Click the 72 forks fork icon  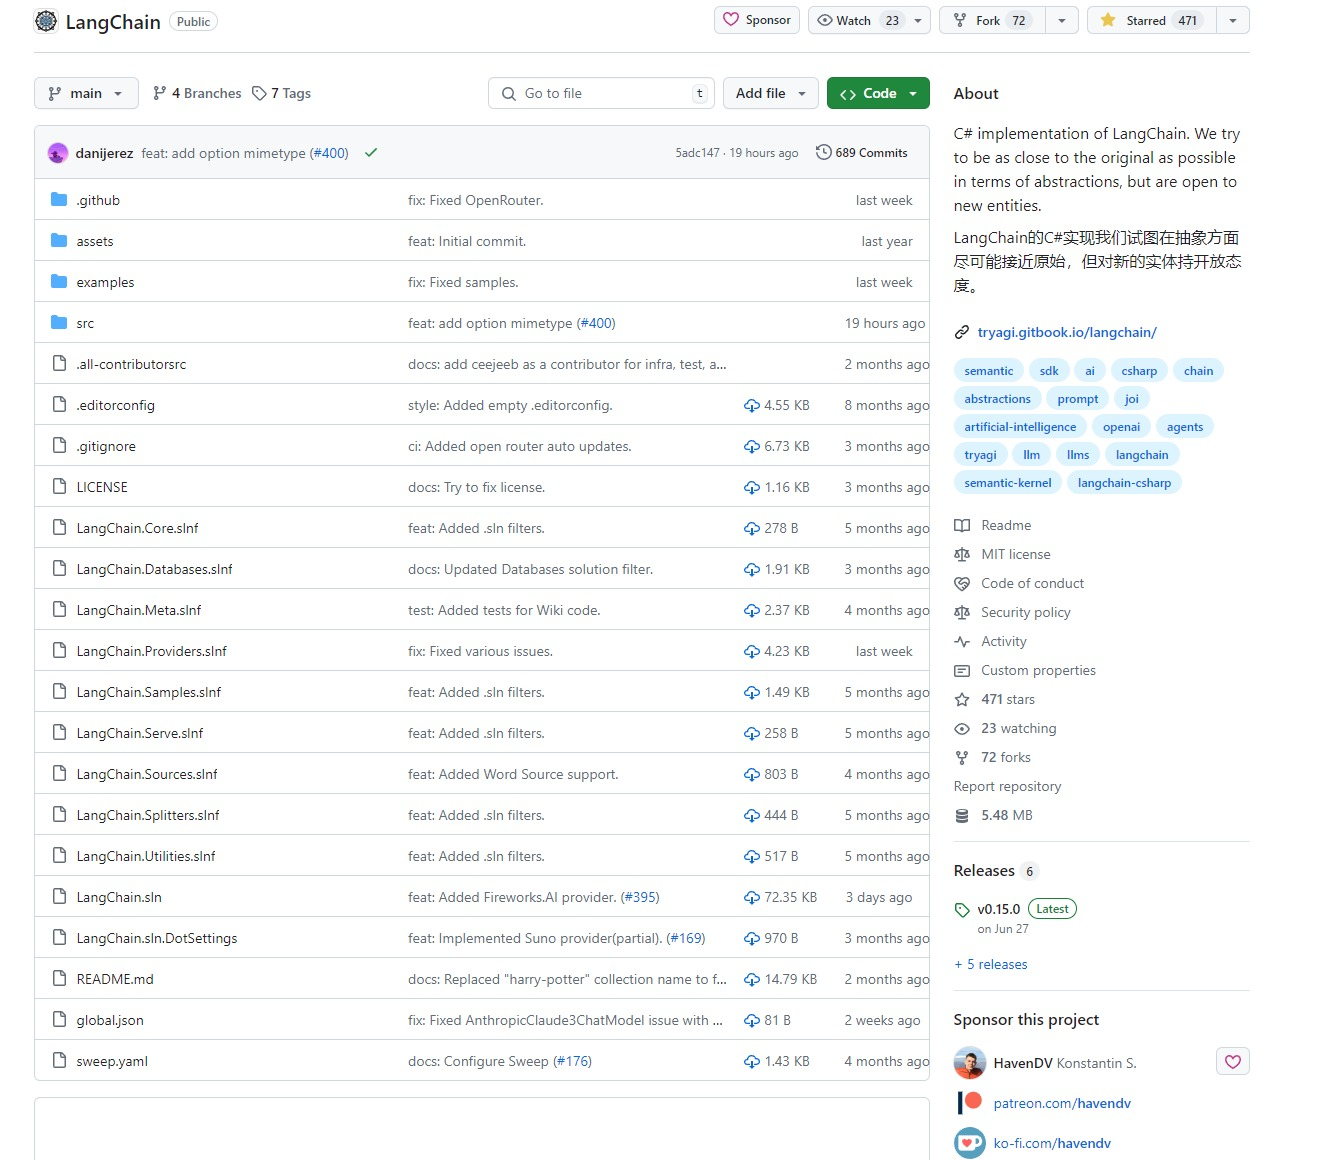click(x=962, y=757)
